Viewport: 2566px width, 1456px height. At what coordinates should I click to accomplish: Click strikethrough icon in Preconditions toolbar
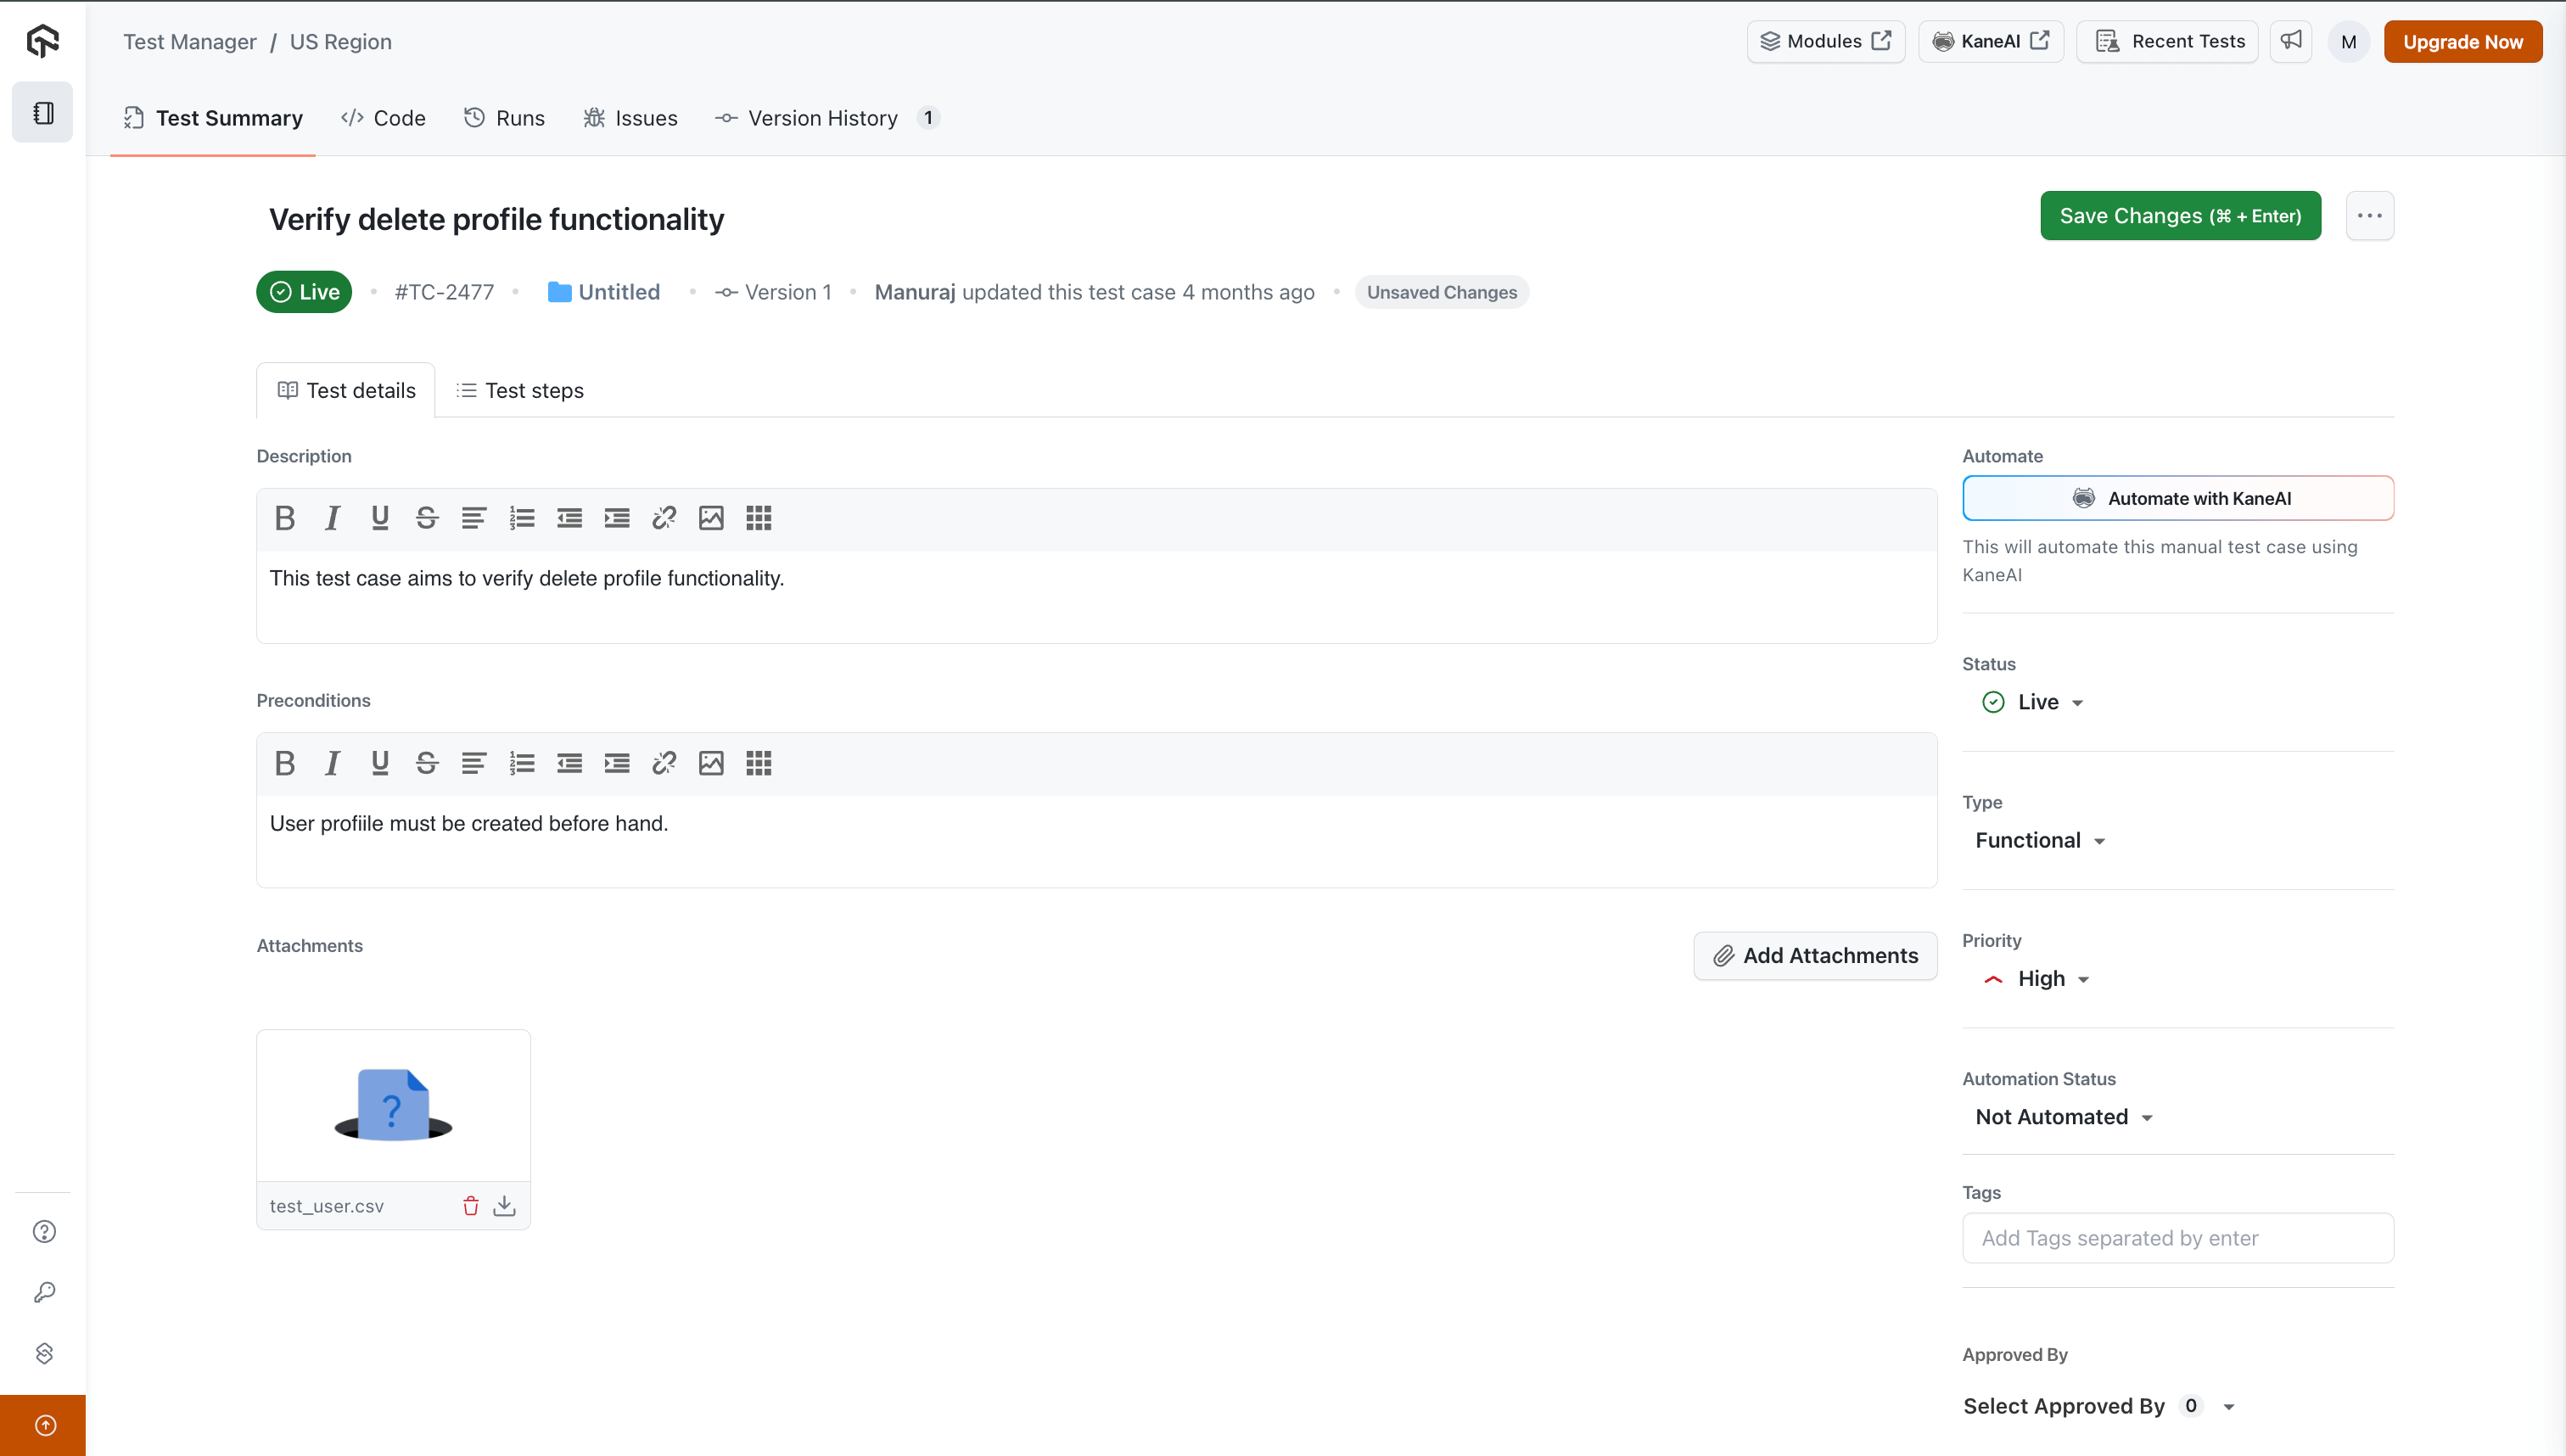(427, 763)
